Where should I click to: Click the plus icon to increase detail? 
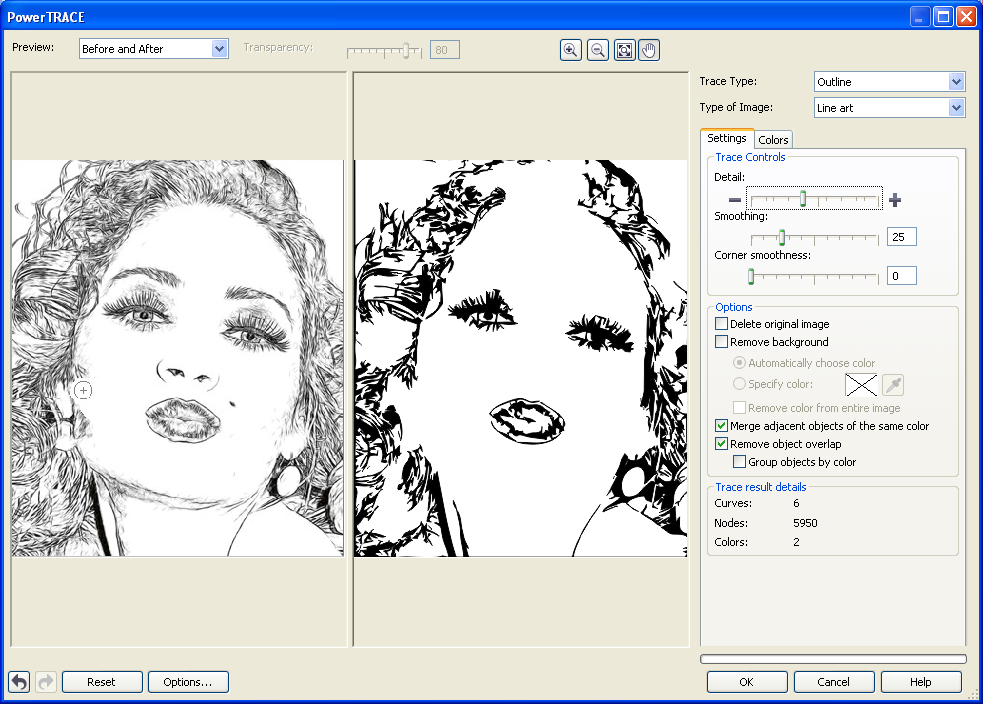[x=895, y=200]
